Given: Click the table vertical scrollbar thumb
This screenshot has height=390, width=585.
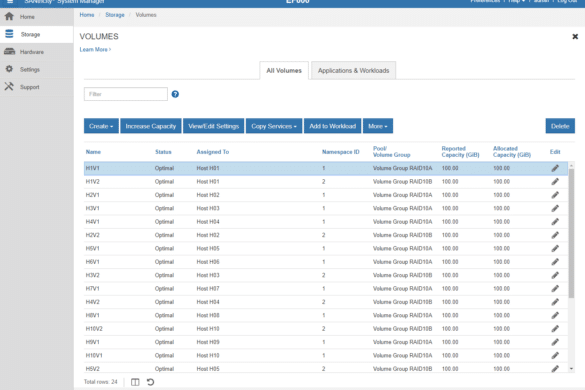Looking at the screenshot, I should click(x=571, y=233).
